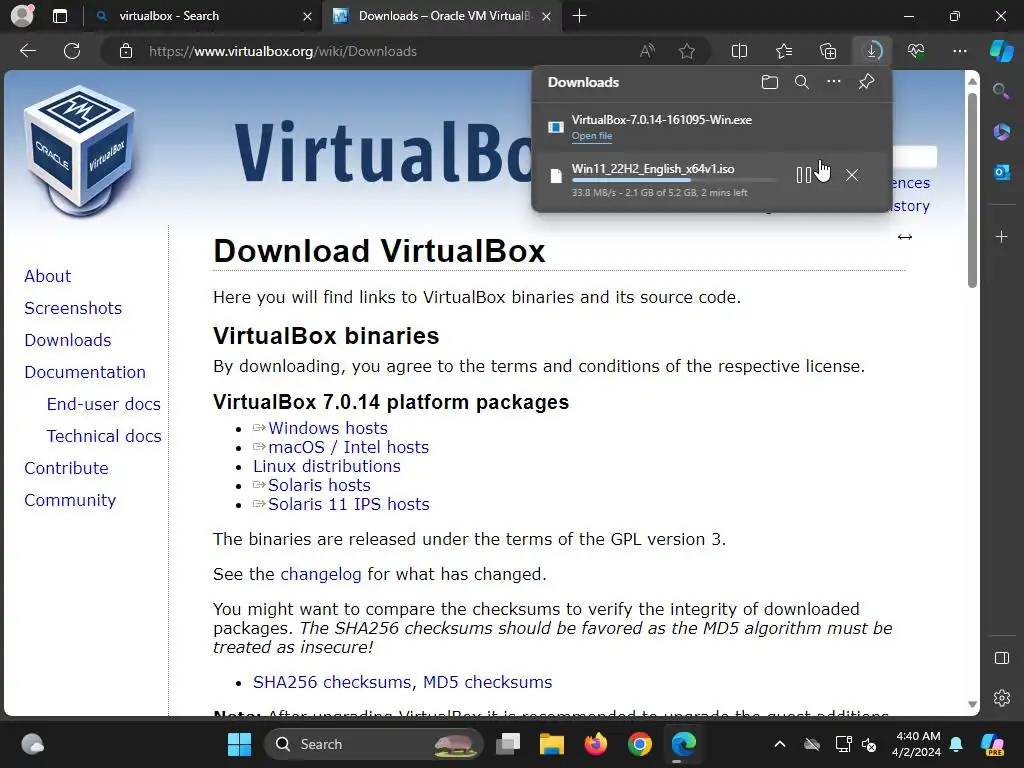Download Solaris 11 IPS hosts package
The image size is (1024, 768).
click(349, 504)
